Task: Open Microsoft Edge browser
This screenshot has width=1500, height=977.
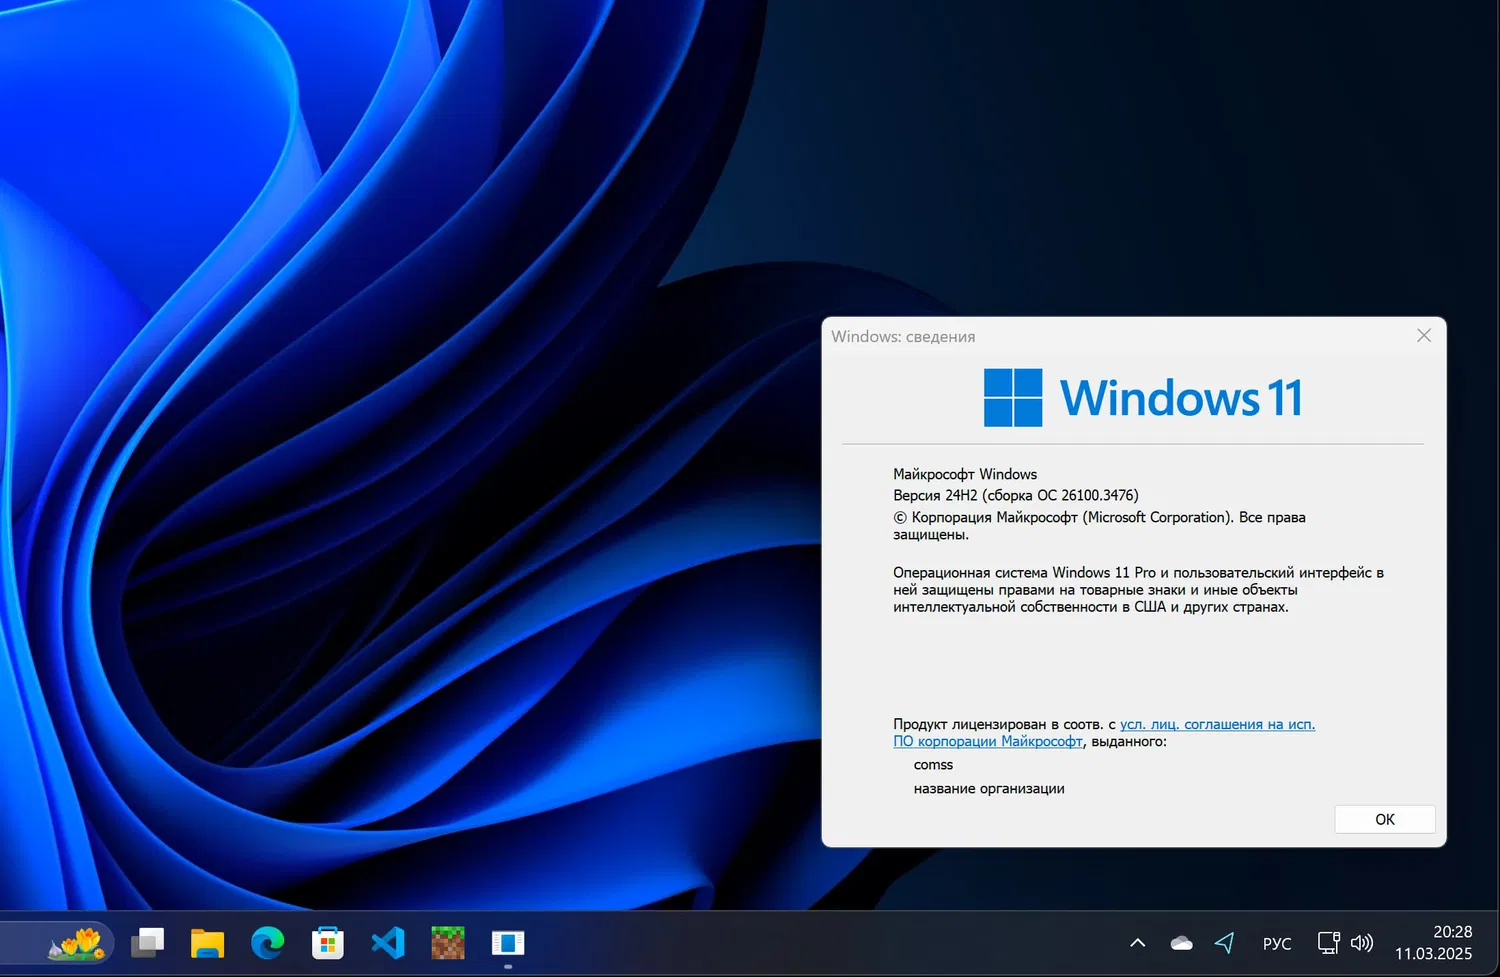Action: click(268, 943)
